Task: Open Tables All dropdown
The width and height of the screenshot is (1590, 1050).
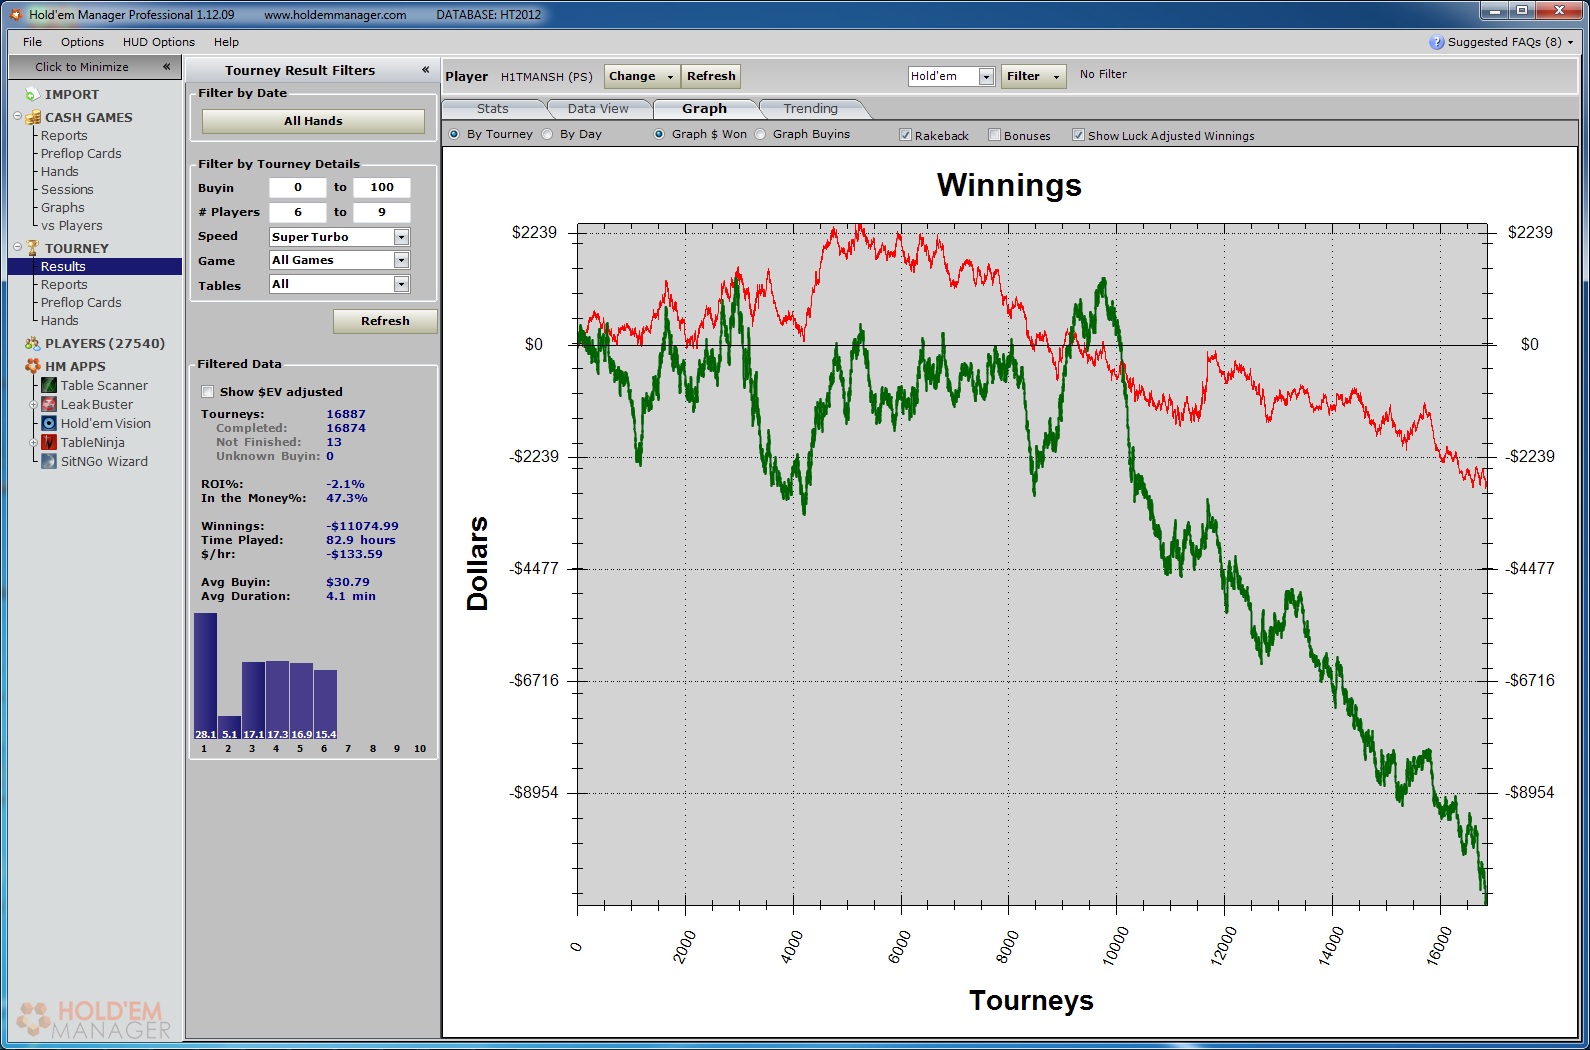Action: (401, 284)
